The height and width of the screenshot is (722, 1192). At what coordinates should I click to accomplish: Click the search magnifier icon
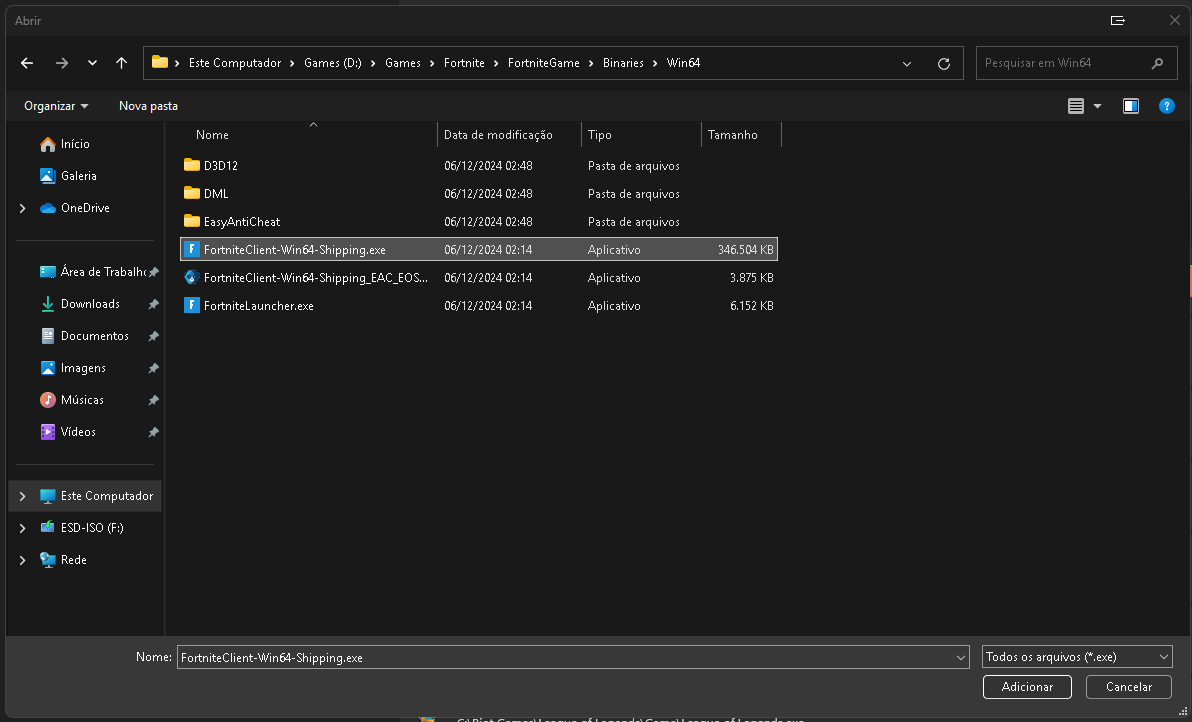point(1157,63)
